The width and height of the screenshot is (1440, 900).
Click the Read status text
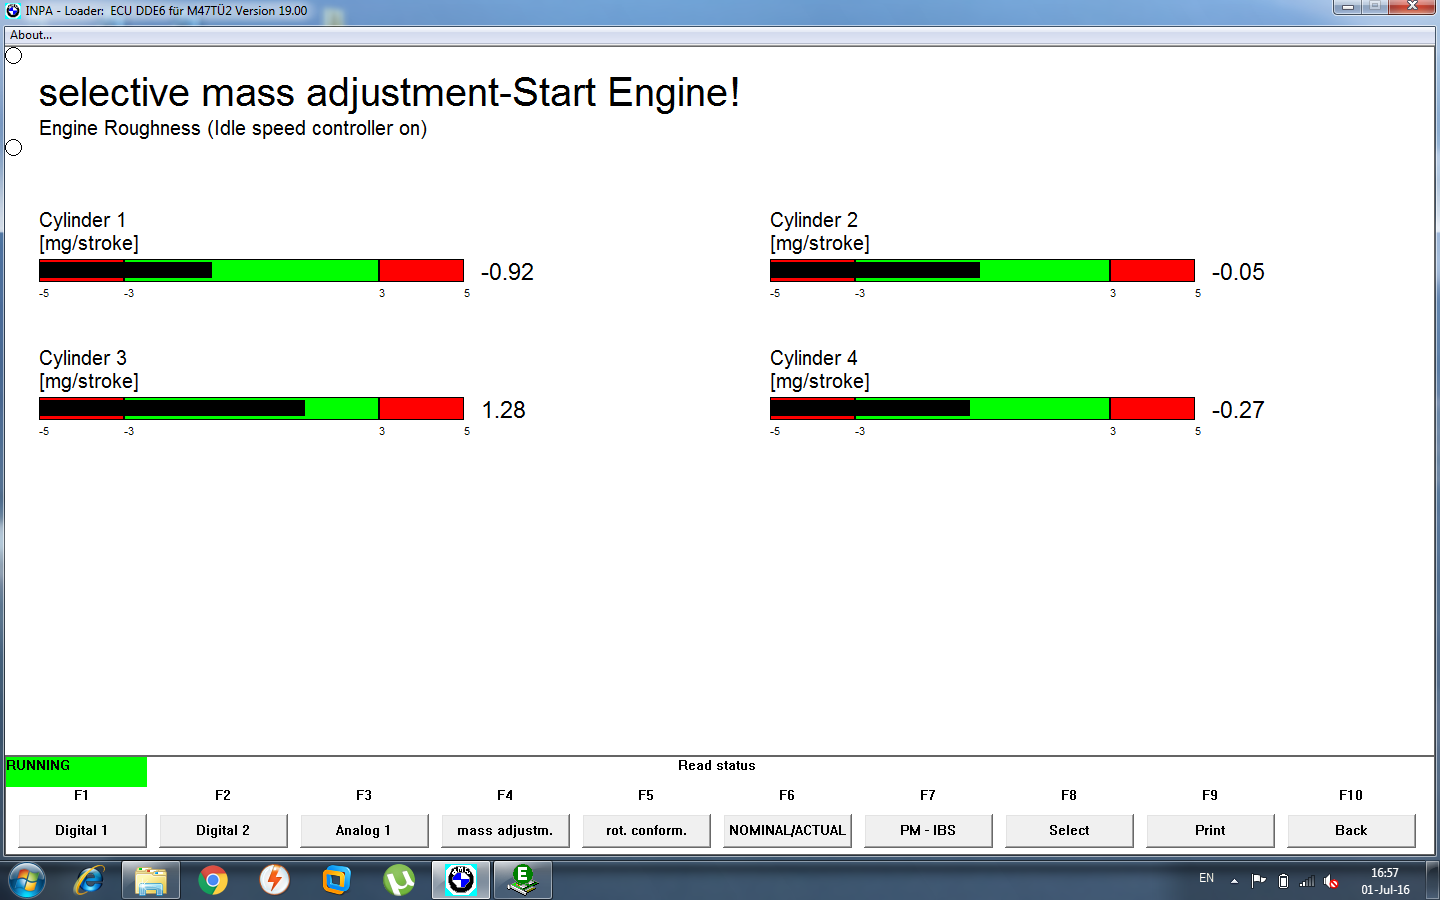tap(717, 765)
